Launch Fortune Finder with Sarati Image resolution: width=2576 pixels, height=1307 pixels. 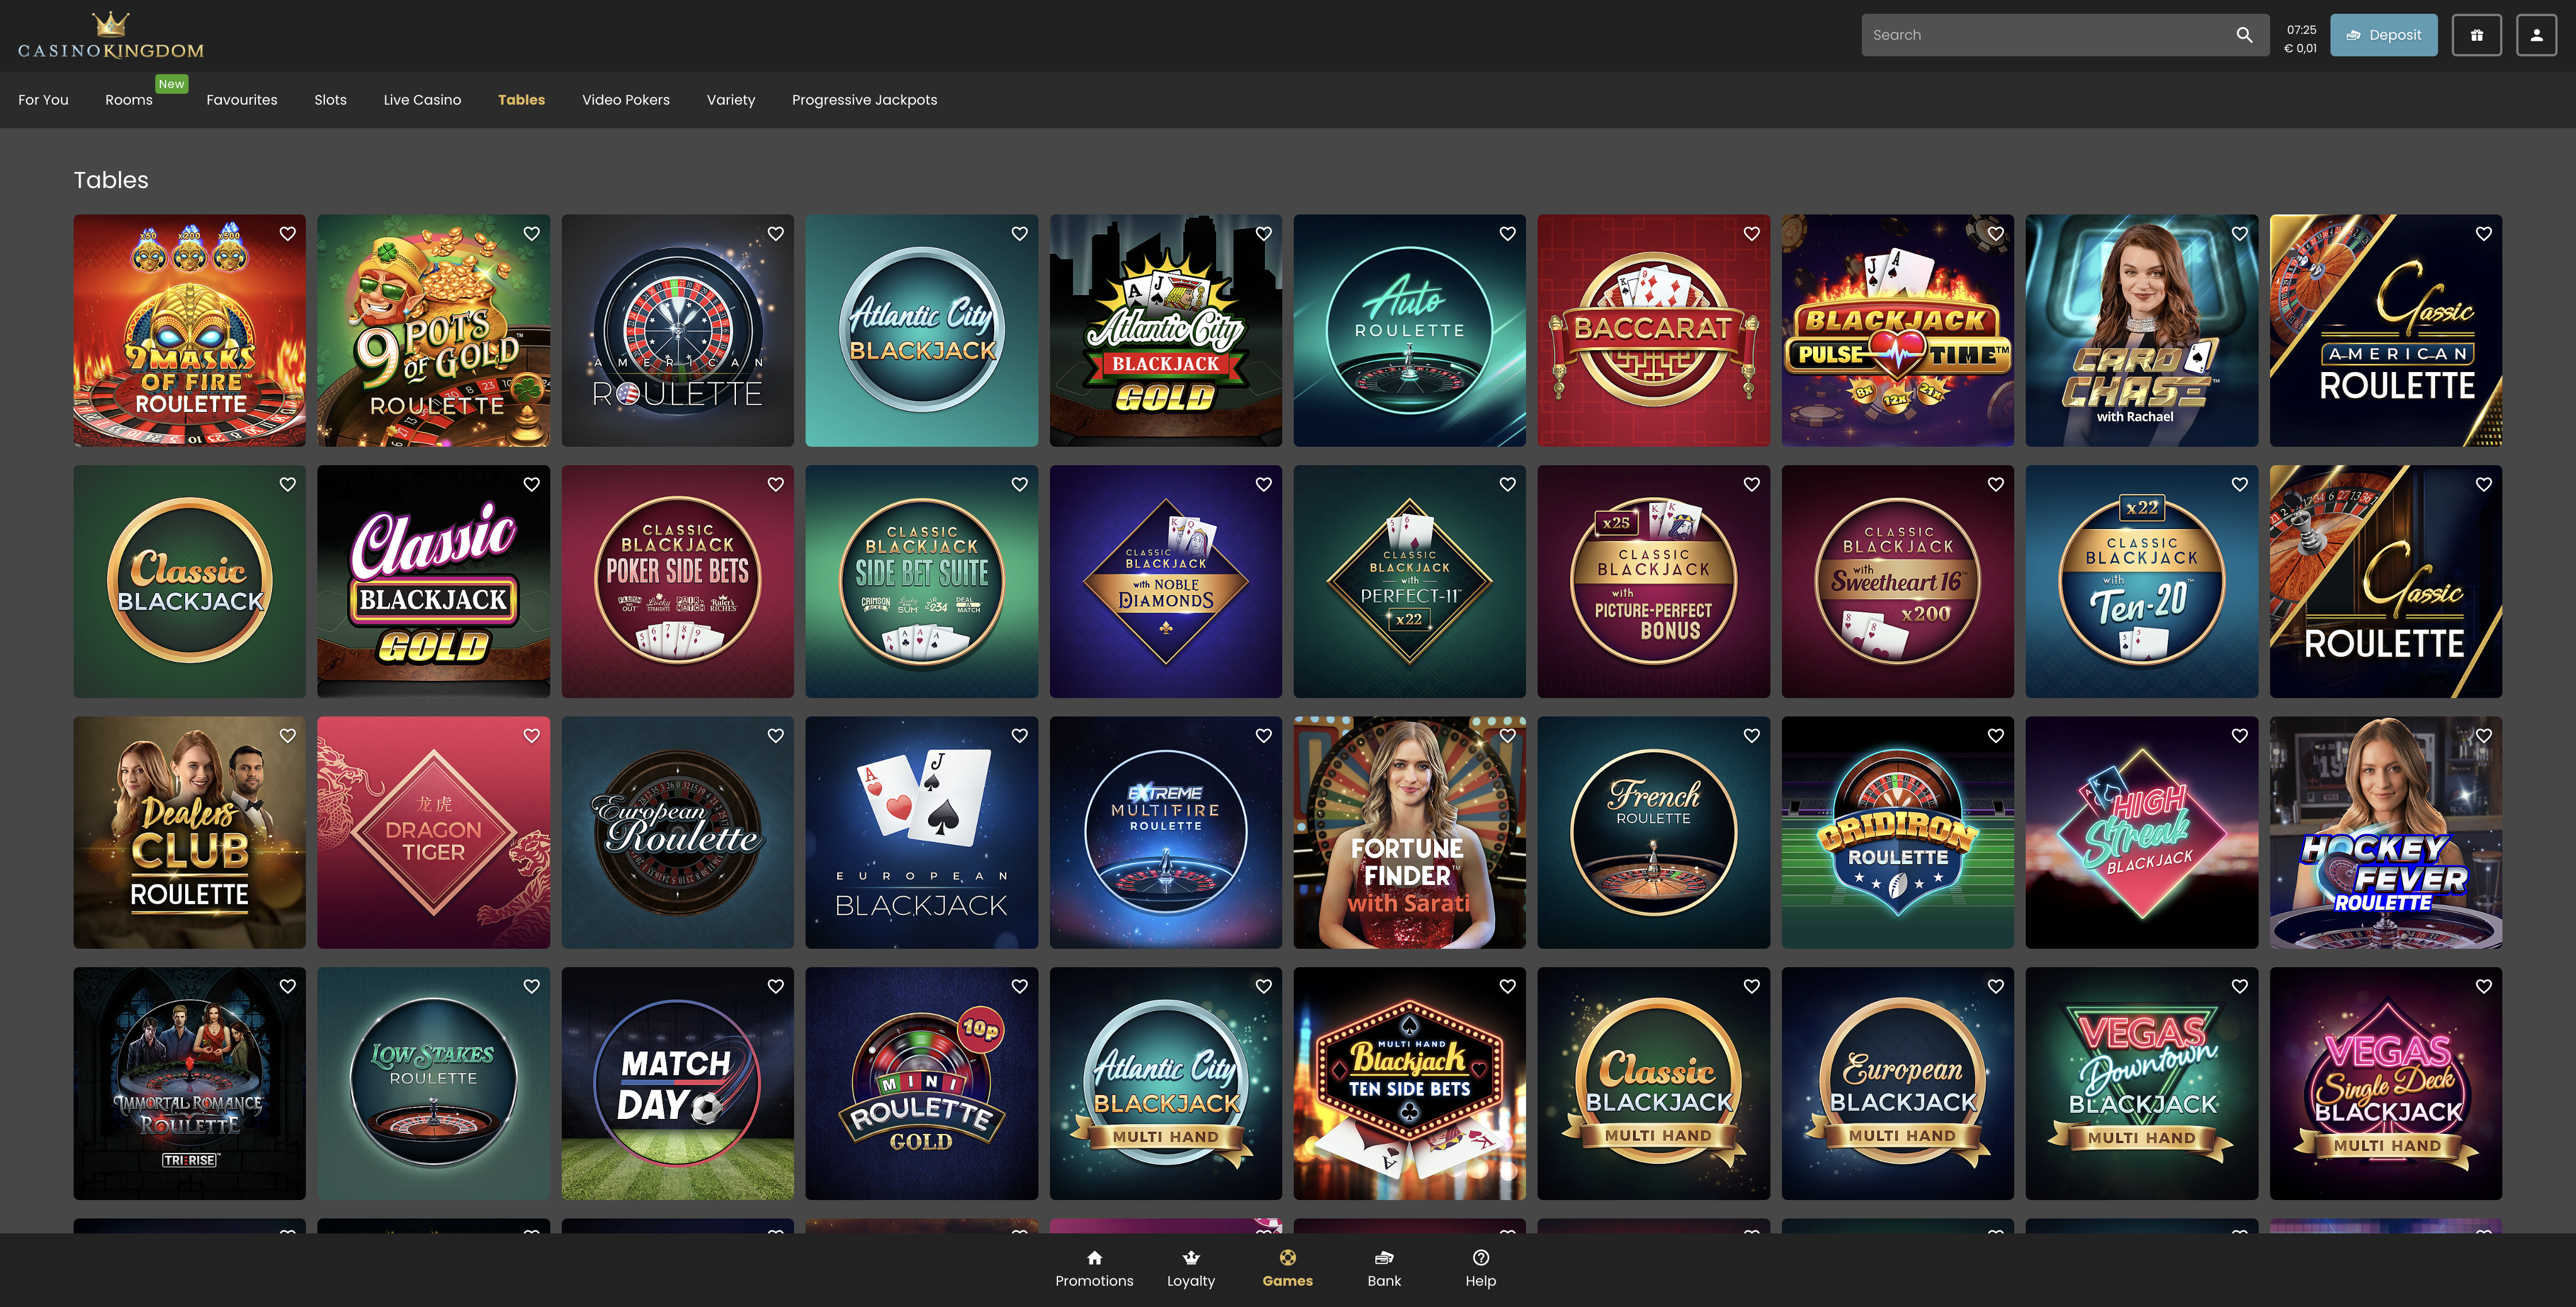point(1409,832)
